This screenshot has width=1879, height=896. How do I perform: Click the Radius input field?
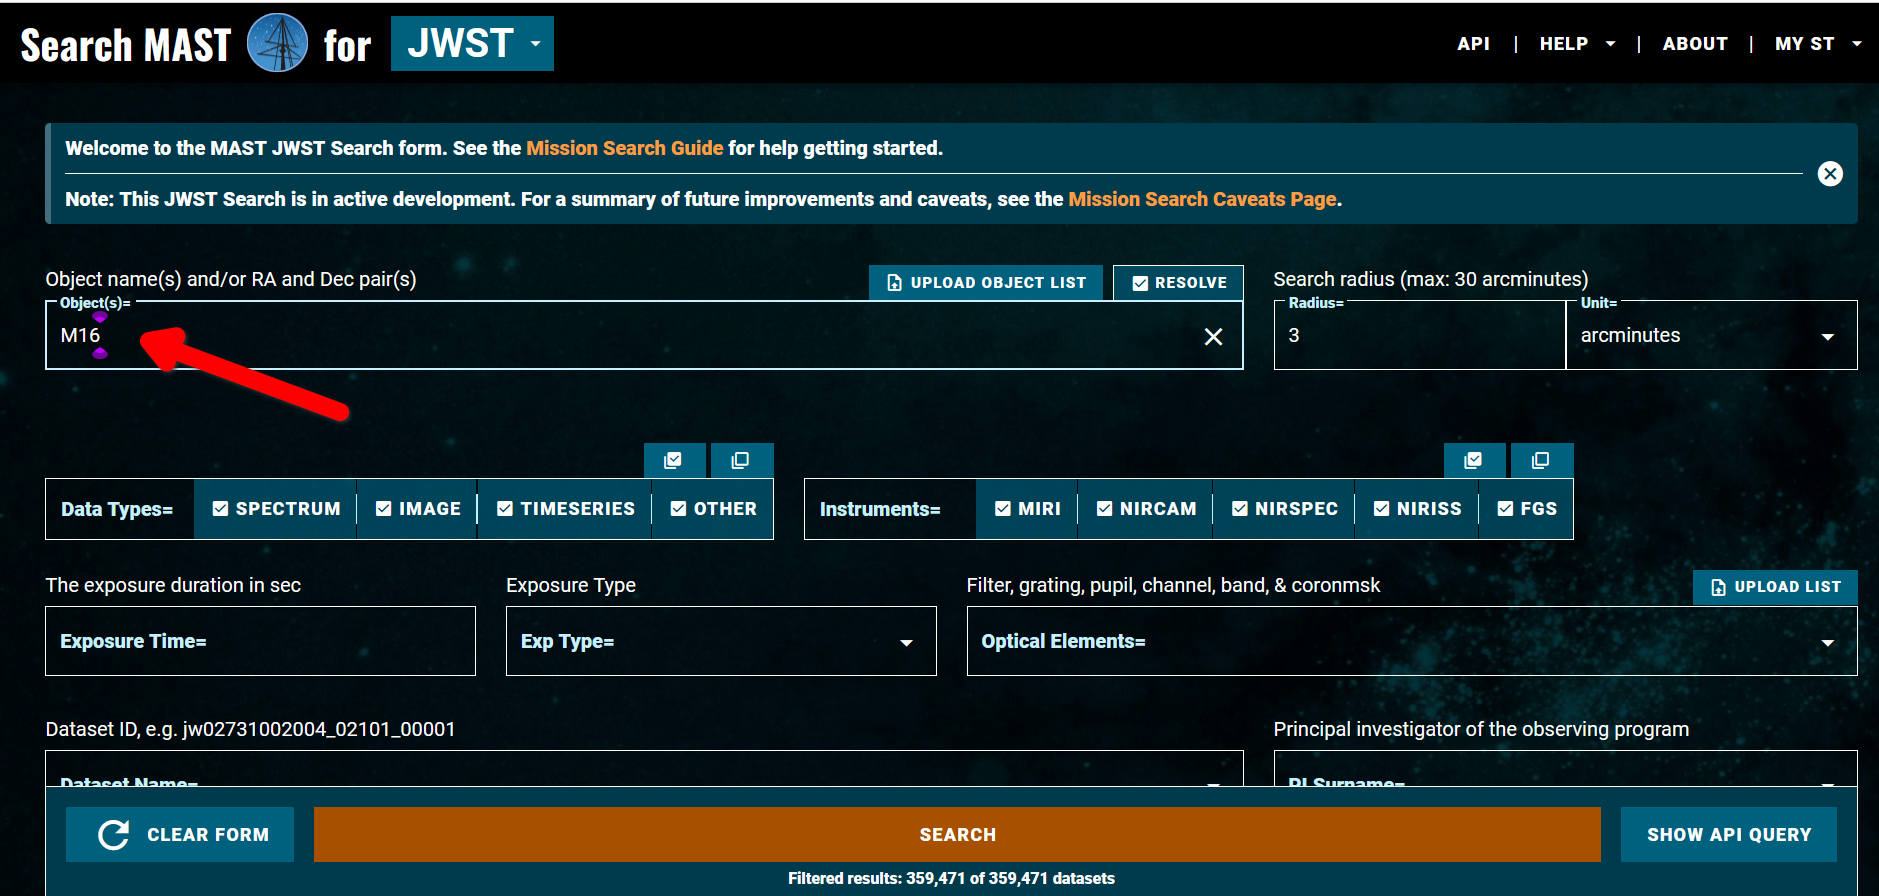(x=1420, y=336)
